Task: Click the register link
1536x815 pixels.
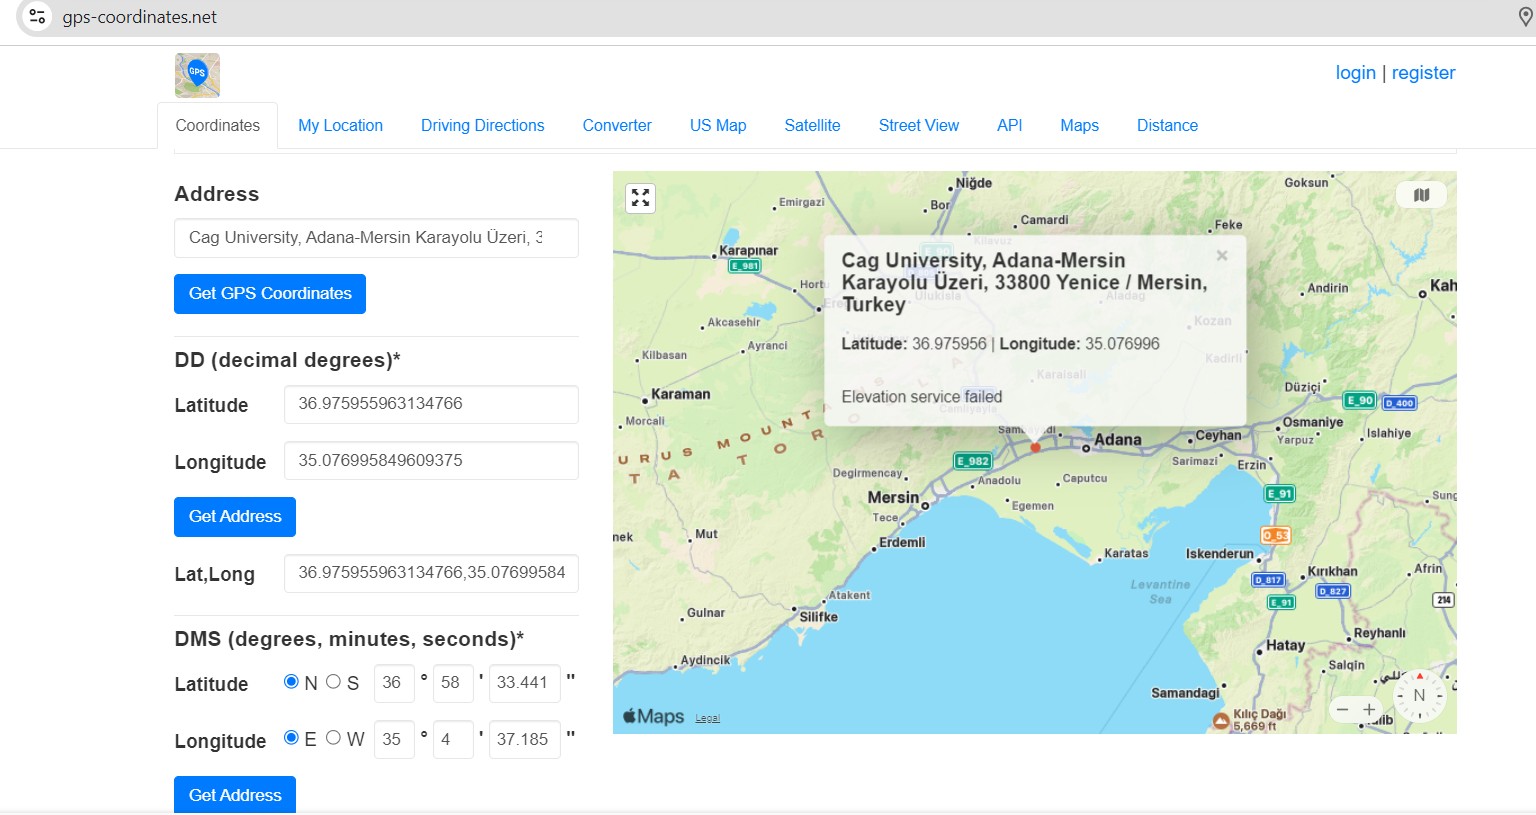Action: [x=1423, y=72]
